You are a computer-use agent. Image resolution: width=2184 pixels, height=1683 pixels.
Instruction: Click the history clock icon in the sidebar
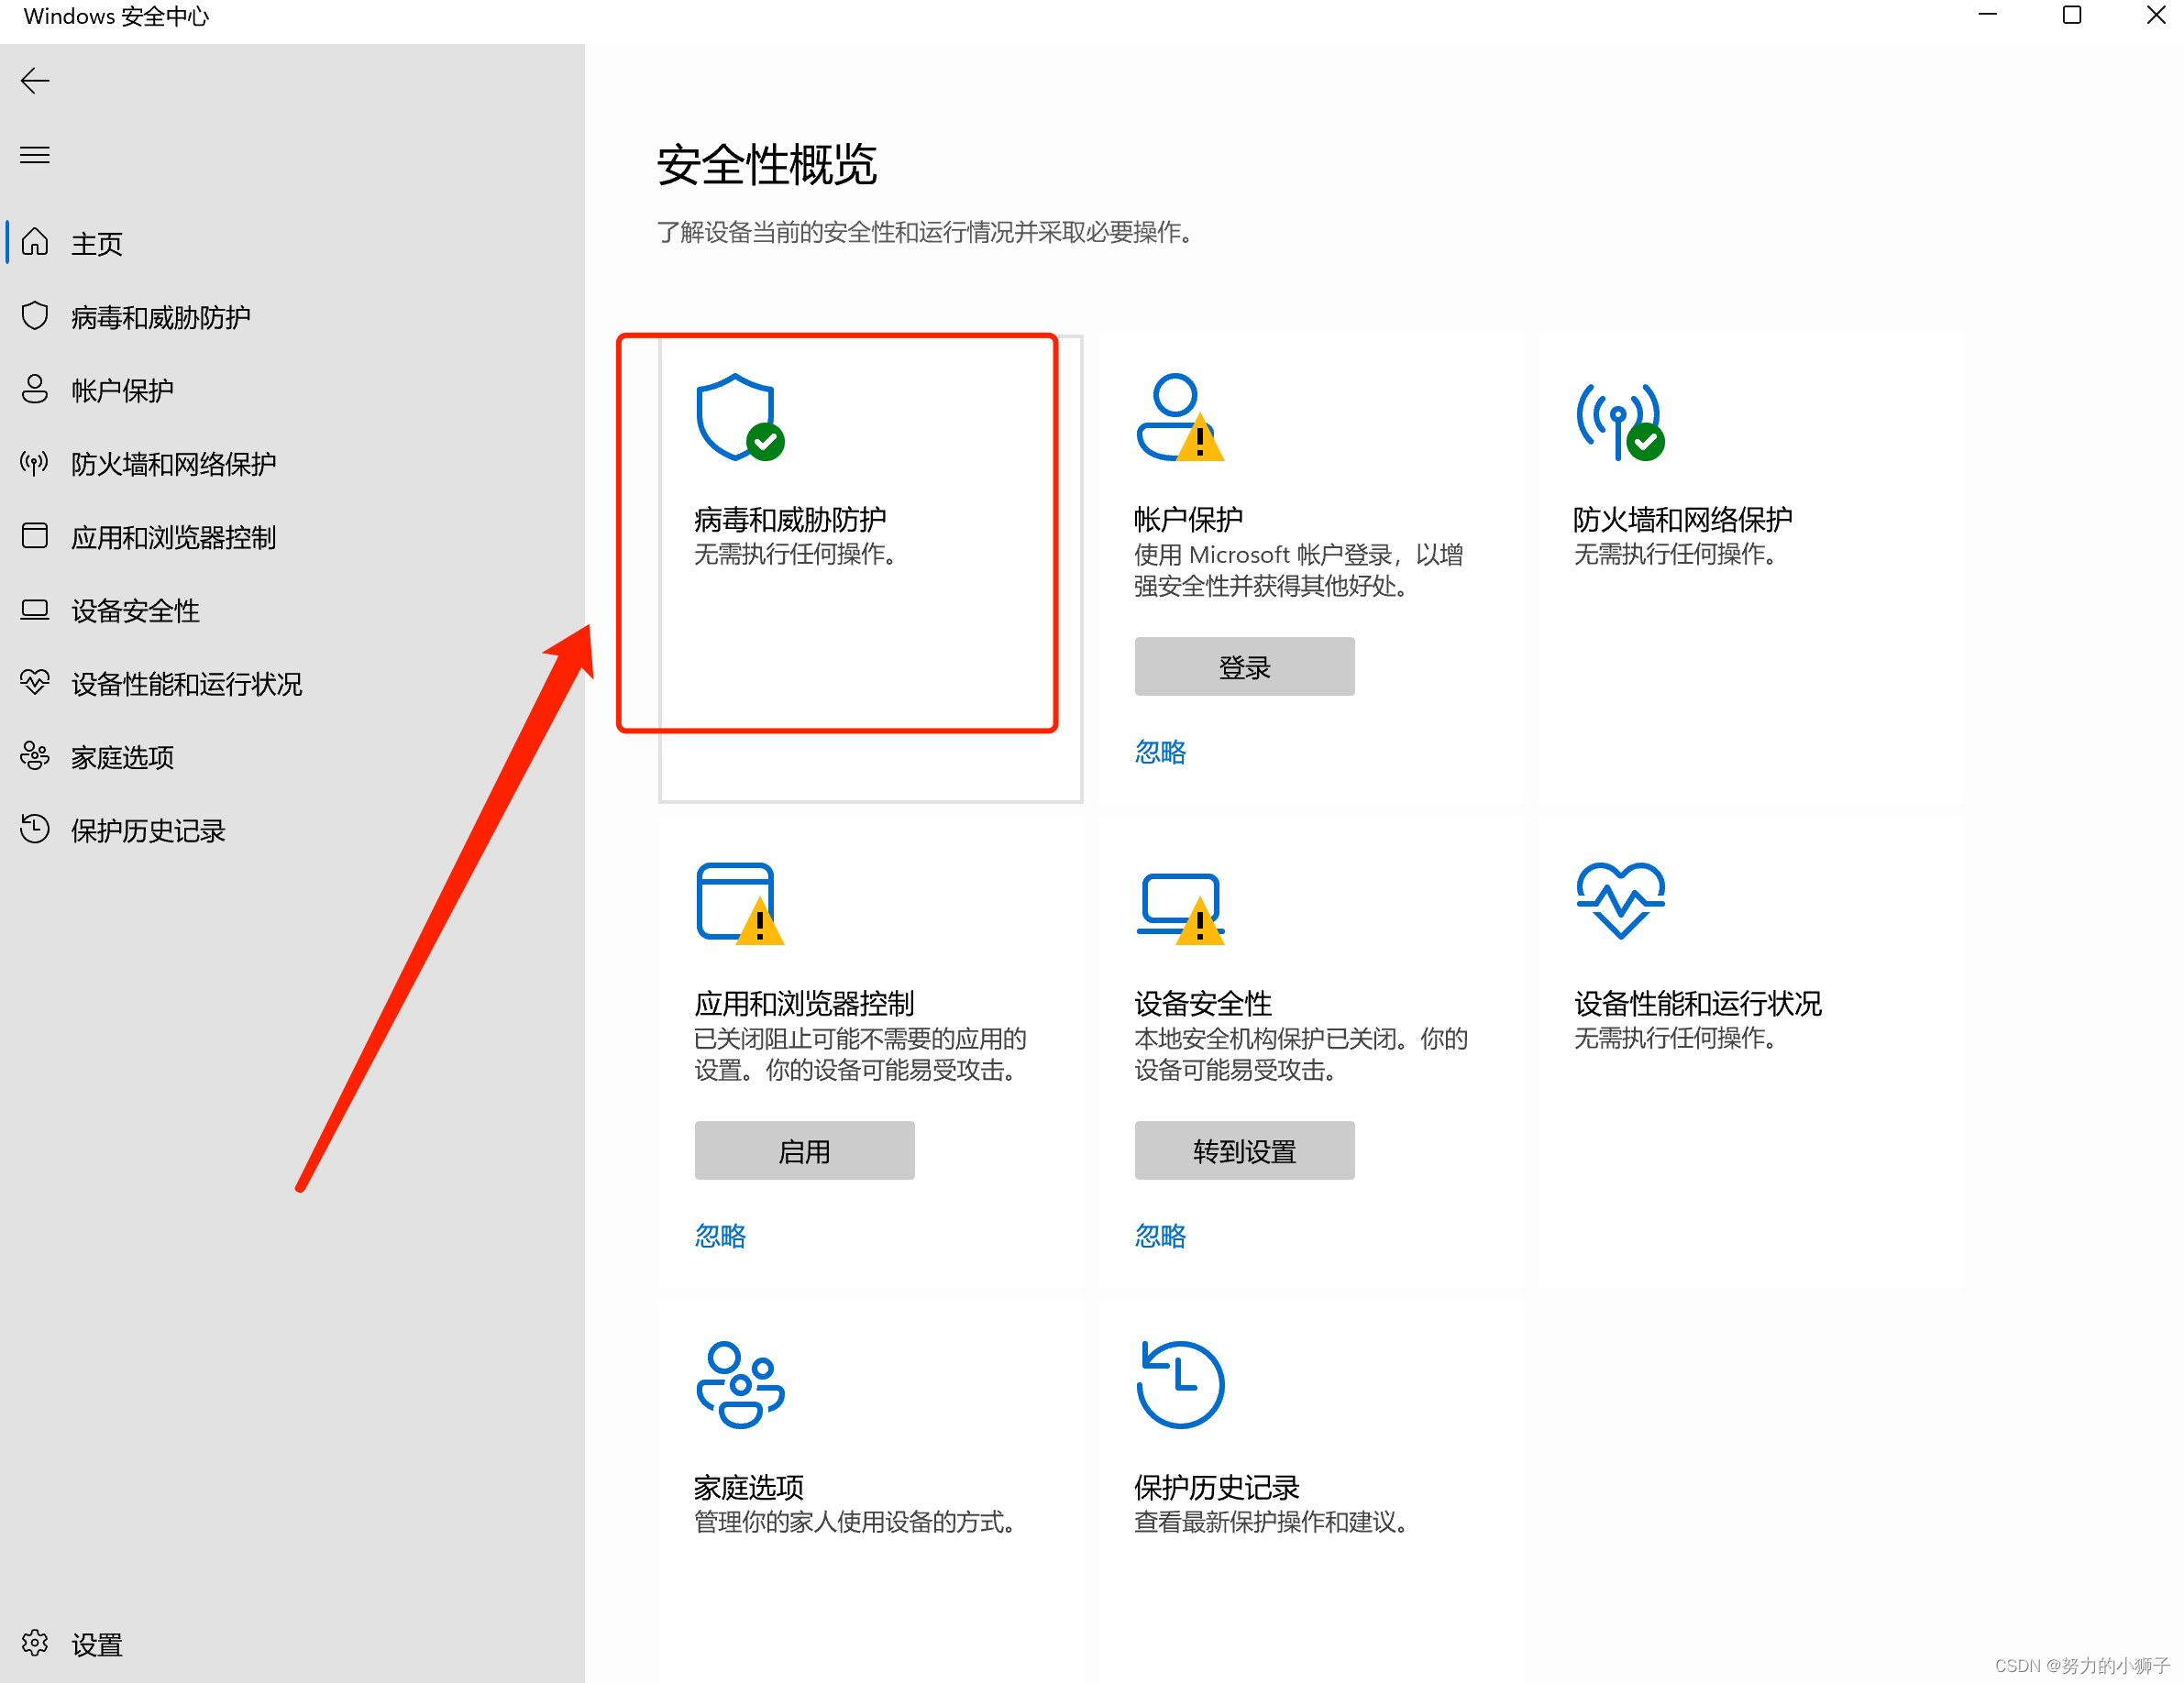pos(35,829)
